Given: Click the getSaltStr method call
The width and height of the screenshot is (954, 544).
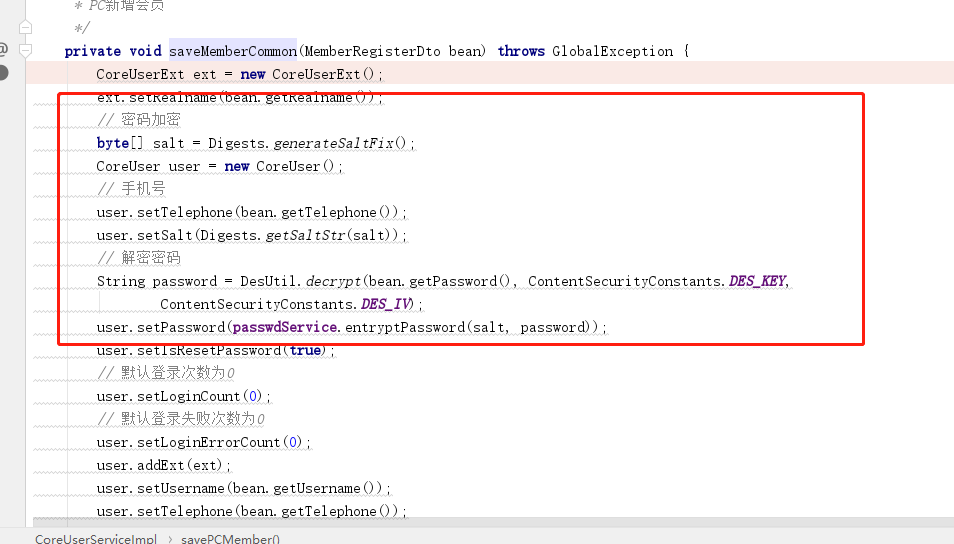Looking at the screenshot, I should [306, 235].
